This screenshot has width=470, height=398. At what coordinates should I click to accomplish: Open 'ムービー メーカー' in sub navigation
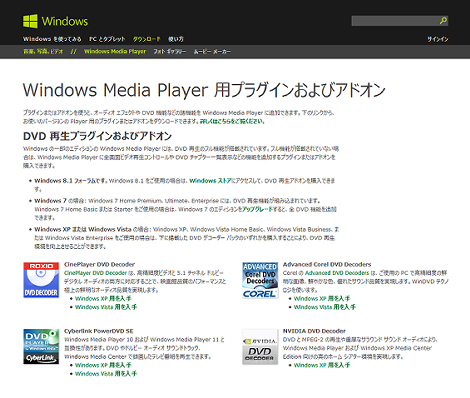click(x=212, y=51)
